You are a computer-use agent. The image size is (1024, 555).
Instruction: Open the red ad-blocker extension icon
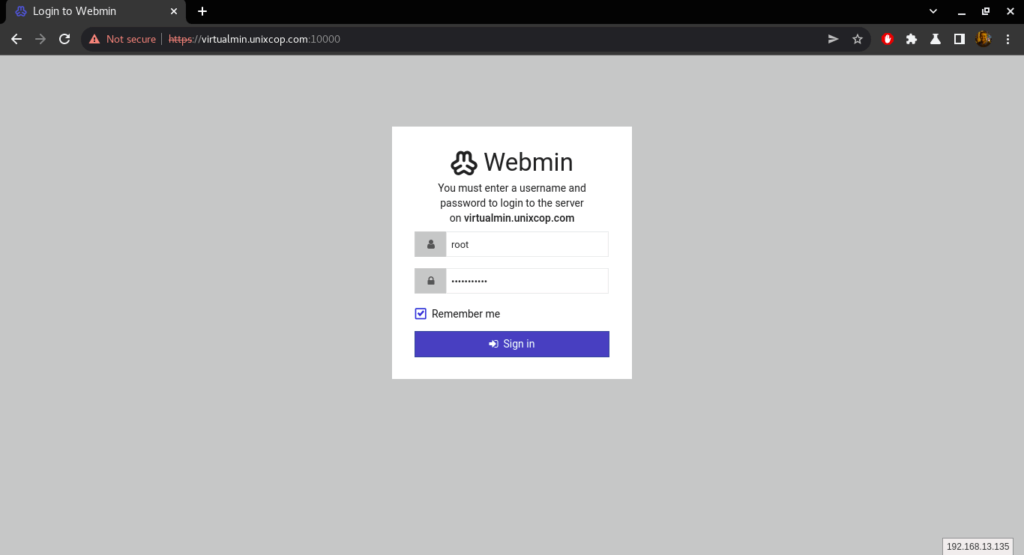tap(888, 39)
